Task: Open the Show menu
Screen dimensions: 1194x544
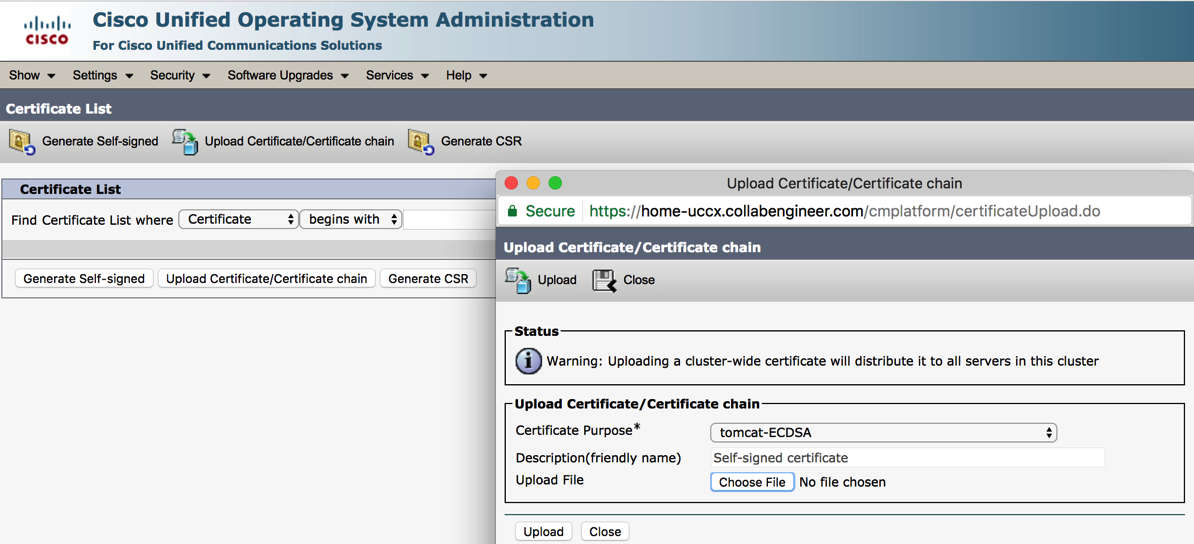Action: (32, 75)
